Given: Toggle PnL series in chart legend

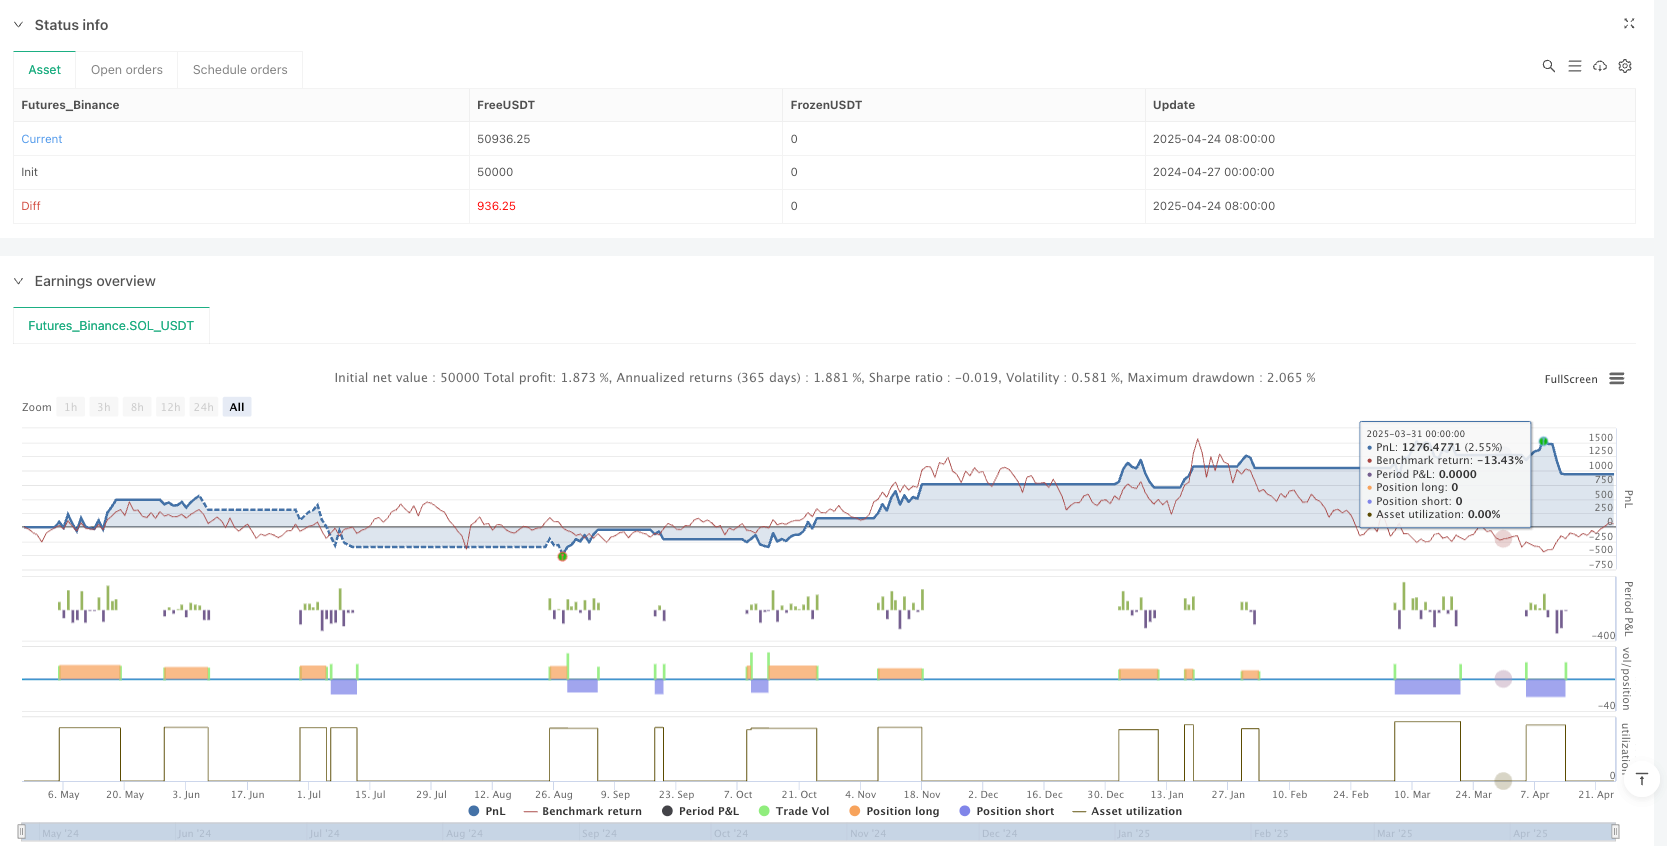Looking at the screenshot, I should [487, 811].
